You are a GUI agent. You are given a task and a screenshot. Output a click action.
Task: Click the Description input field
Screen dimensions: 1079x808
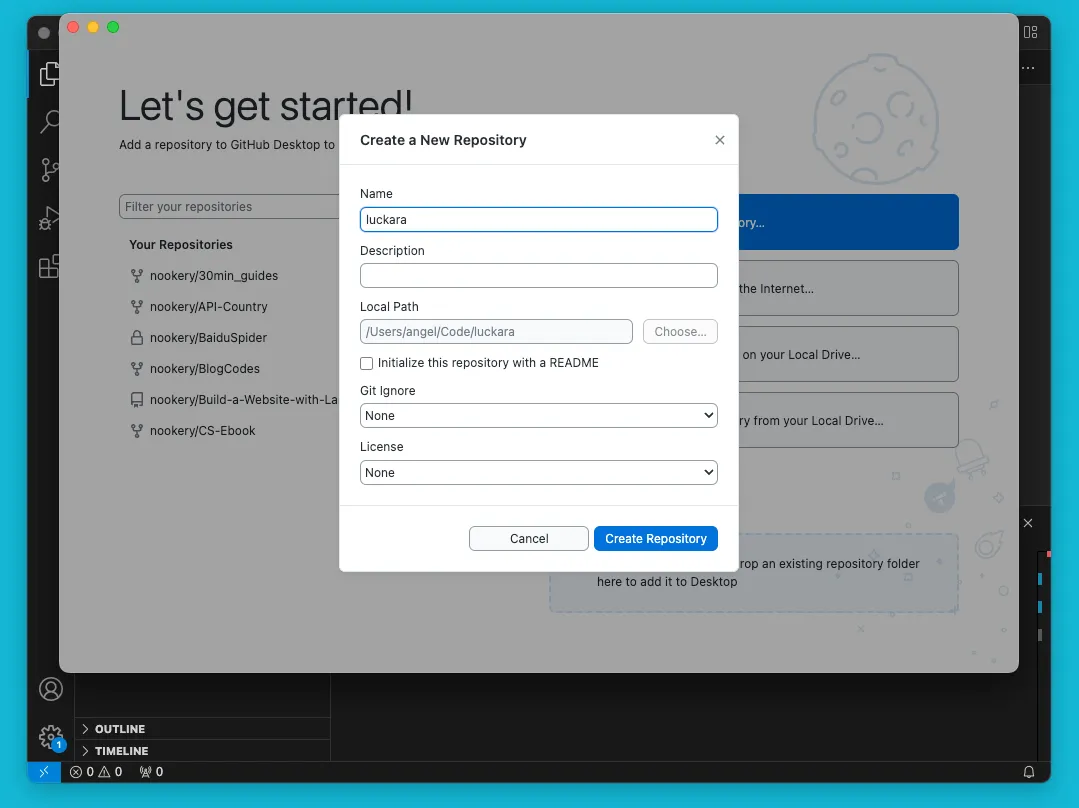[538, 276]
